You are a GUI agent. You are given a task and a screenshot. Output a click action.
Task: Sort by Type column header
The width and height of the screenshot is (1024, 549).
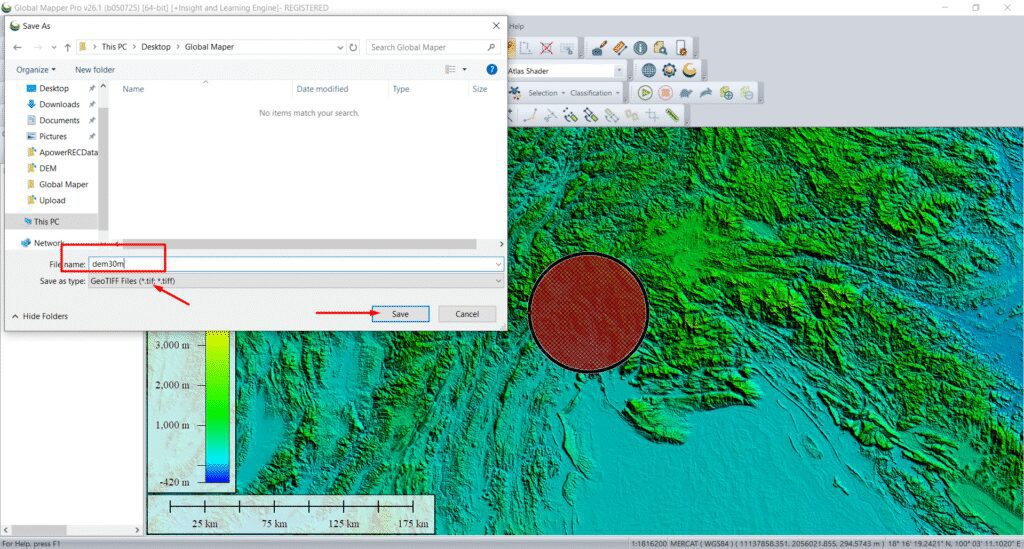tap(401, 89)
